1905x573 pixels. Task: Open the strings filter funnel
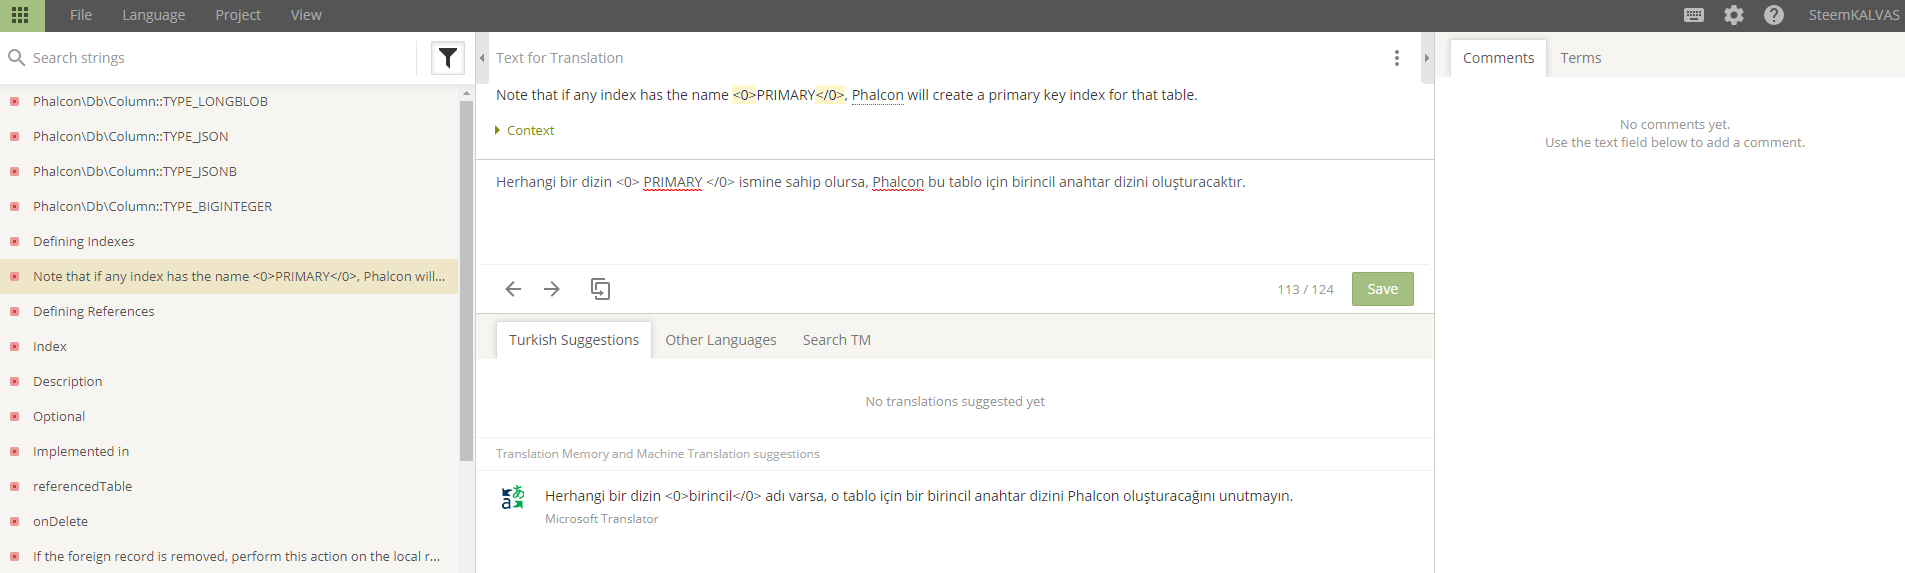click(x=448, y=58)
